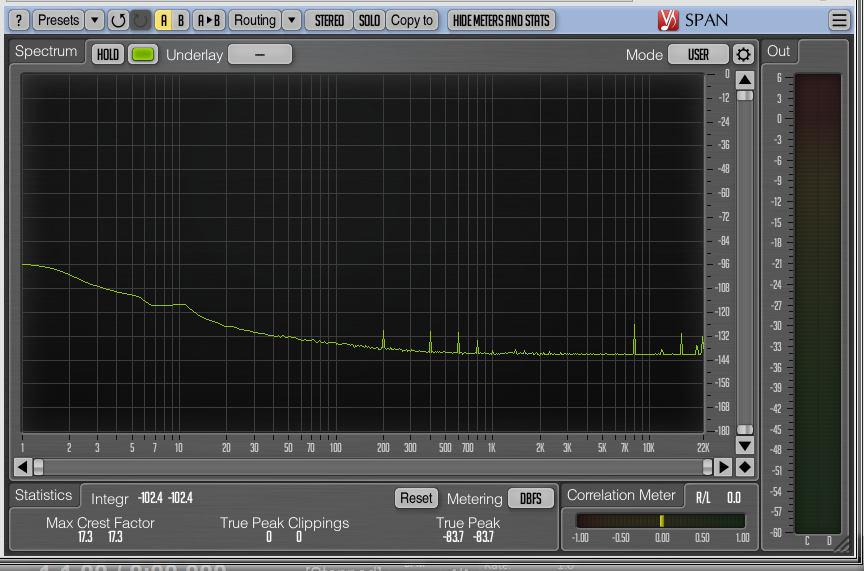Click the Copy to button

pos(412,20)
